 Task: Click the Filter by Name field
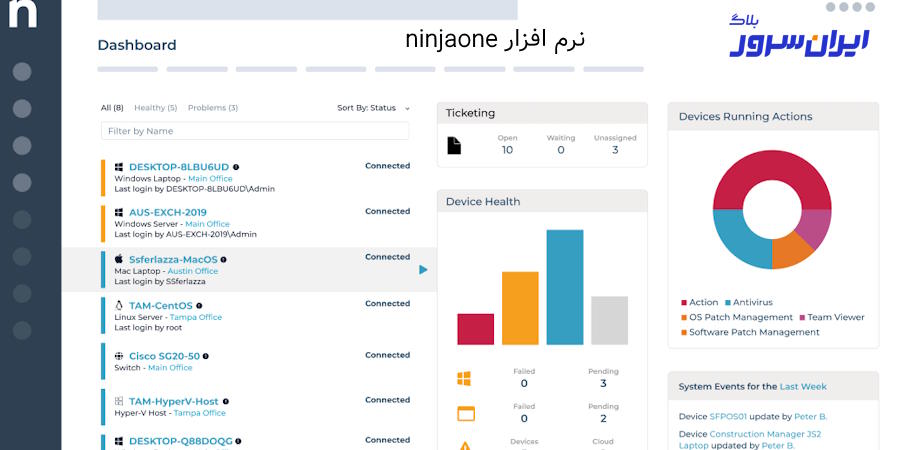[x=255, y=131]
